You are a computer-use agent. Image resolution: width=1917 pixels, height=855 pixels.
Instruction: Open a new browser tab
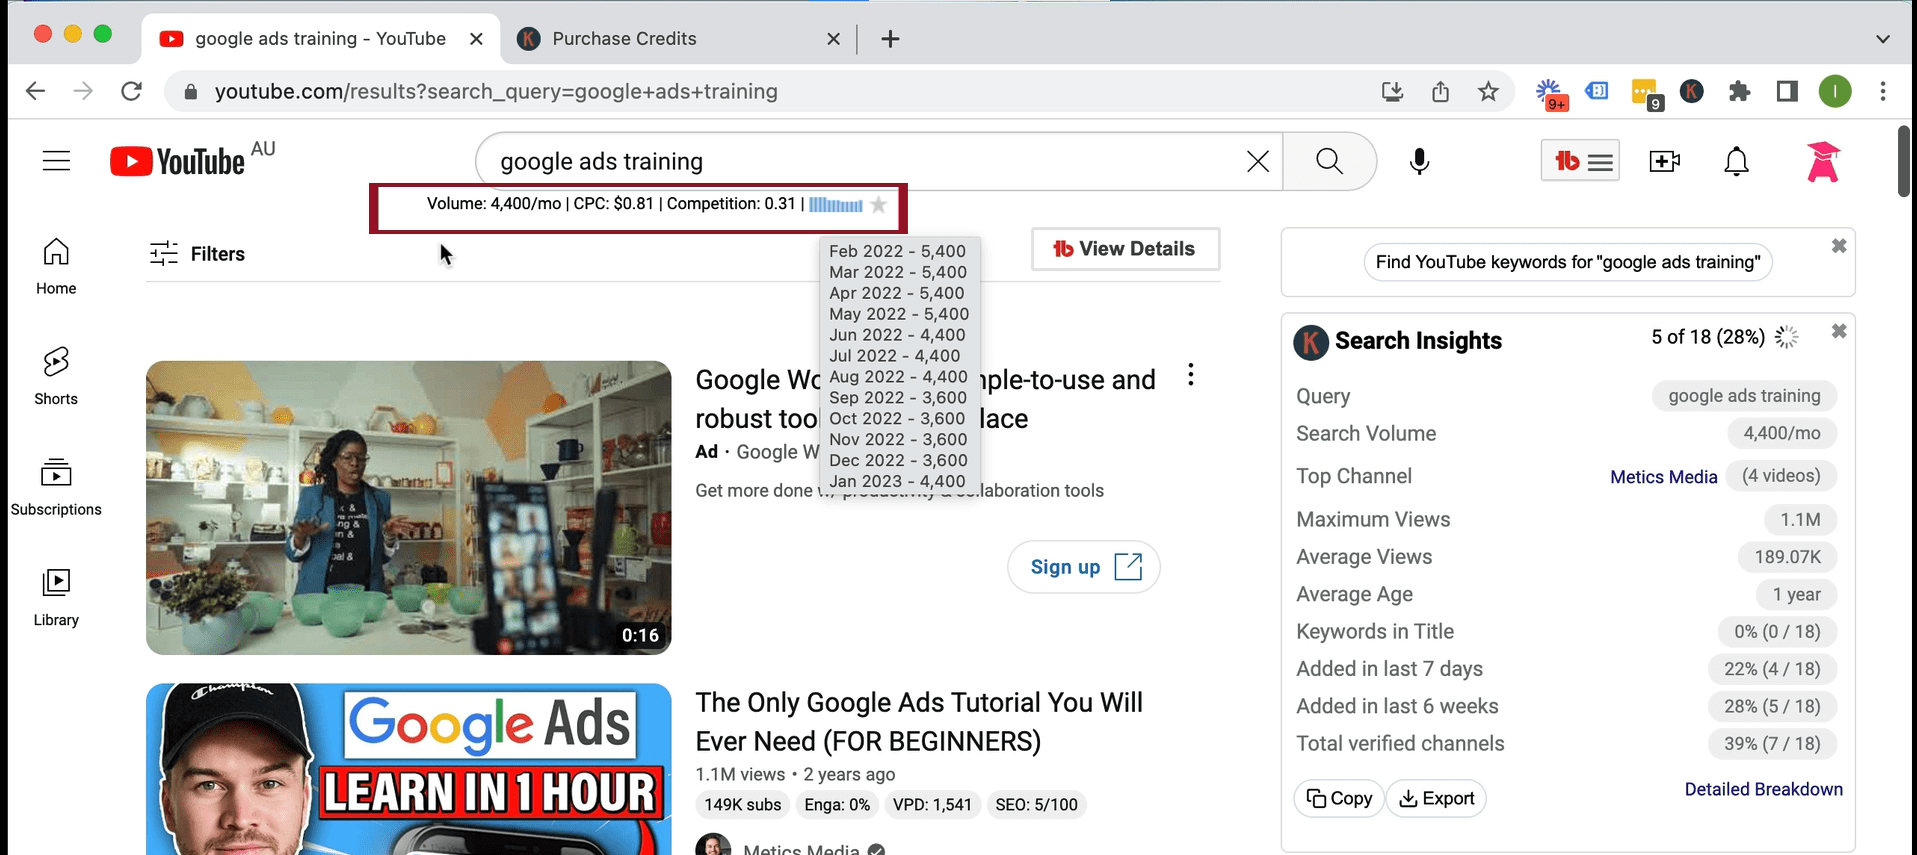tap(890, 39)
